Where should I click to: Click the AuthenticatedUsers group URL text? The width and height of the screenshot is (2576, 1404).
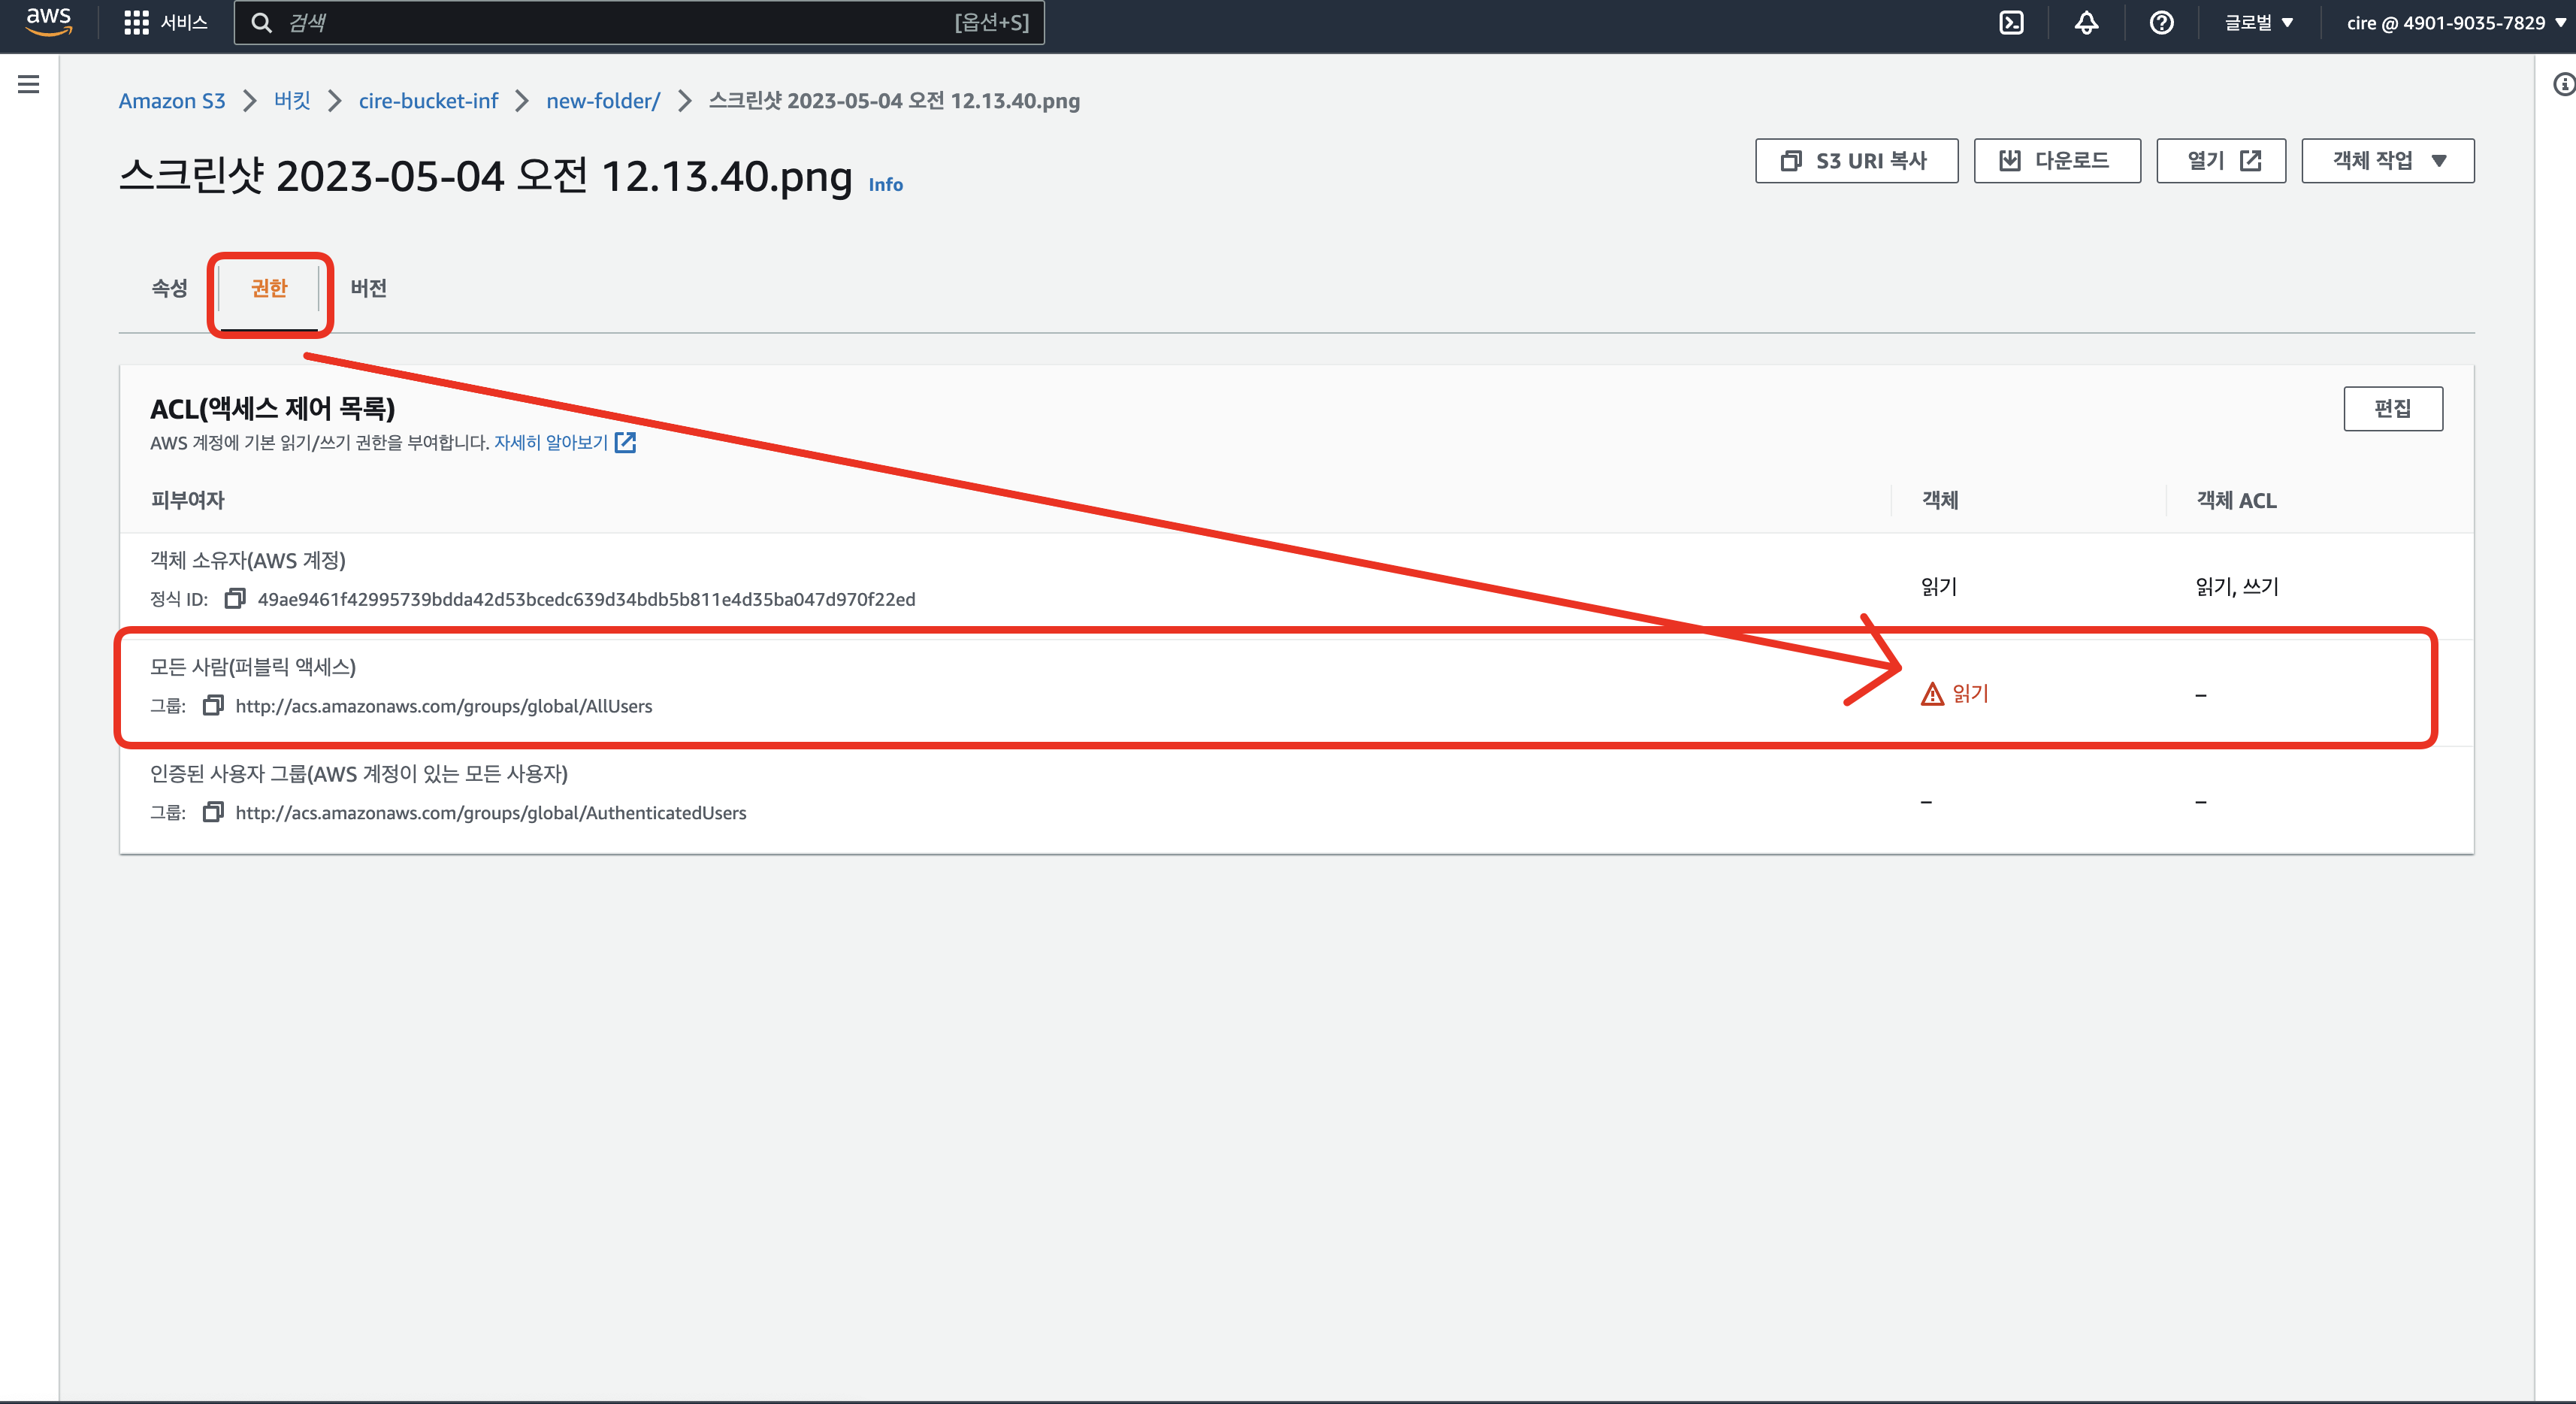click(491, 812)
